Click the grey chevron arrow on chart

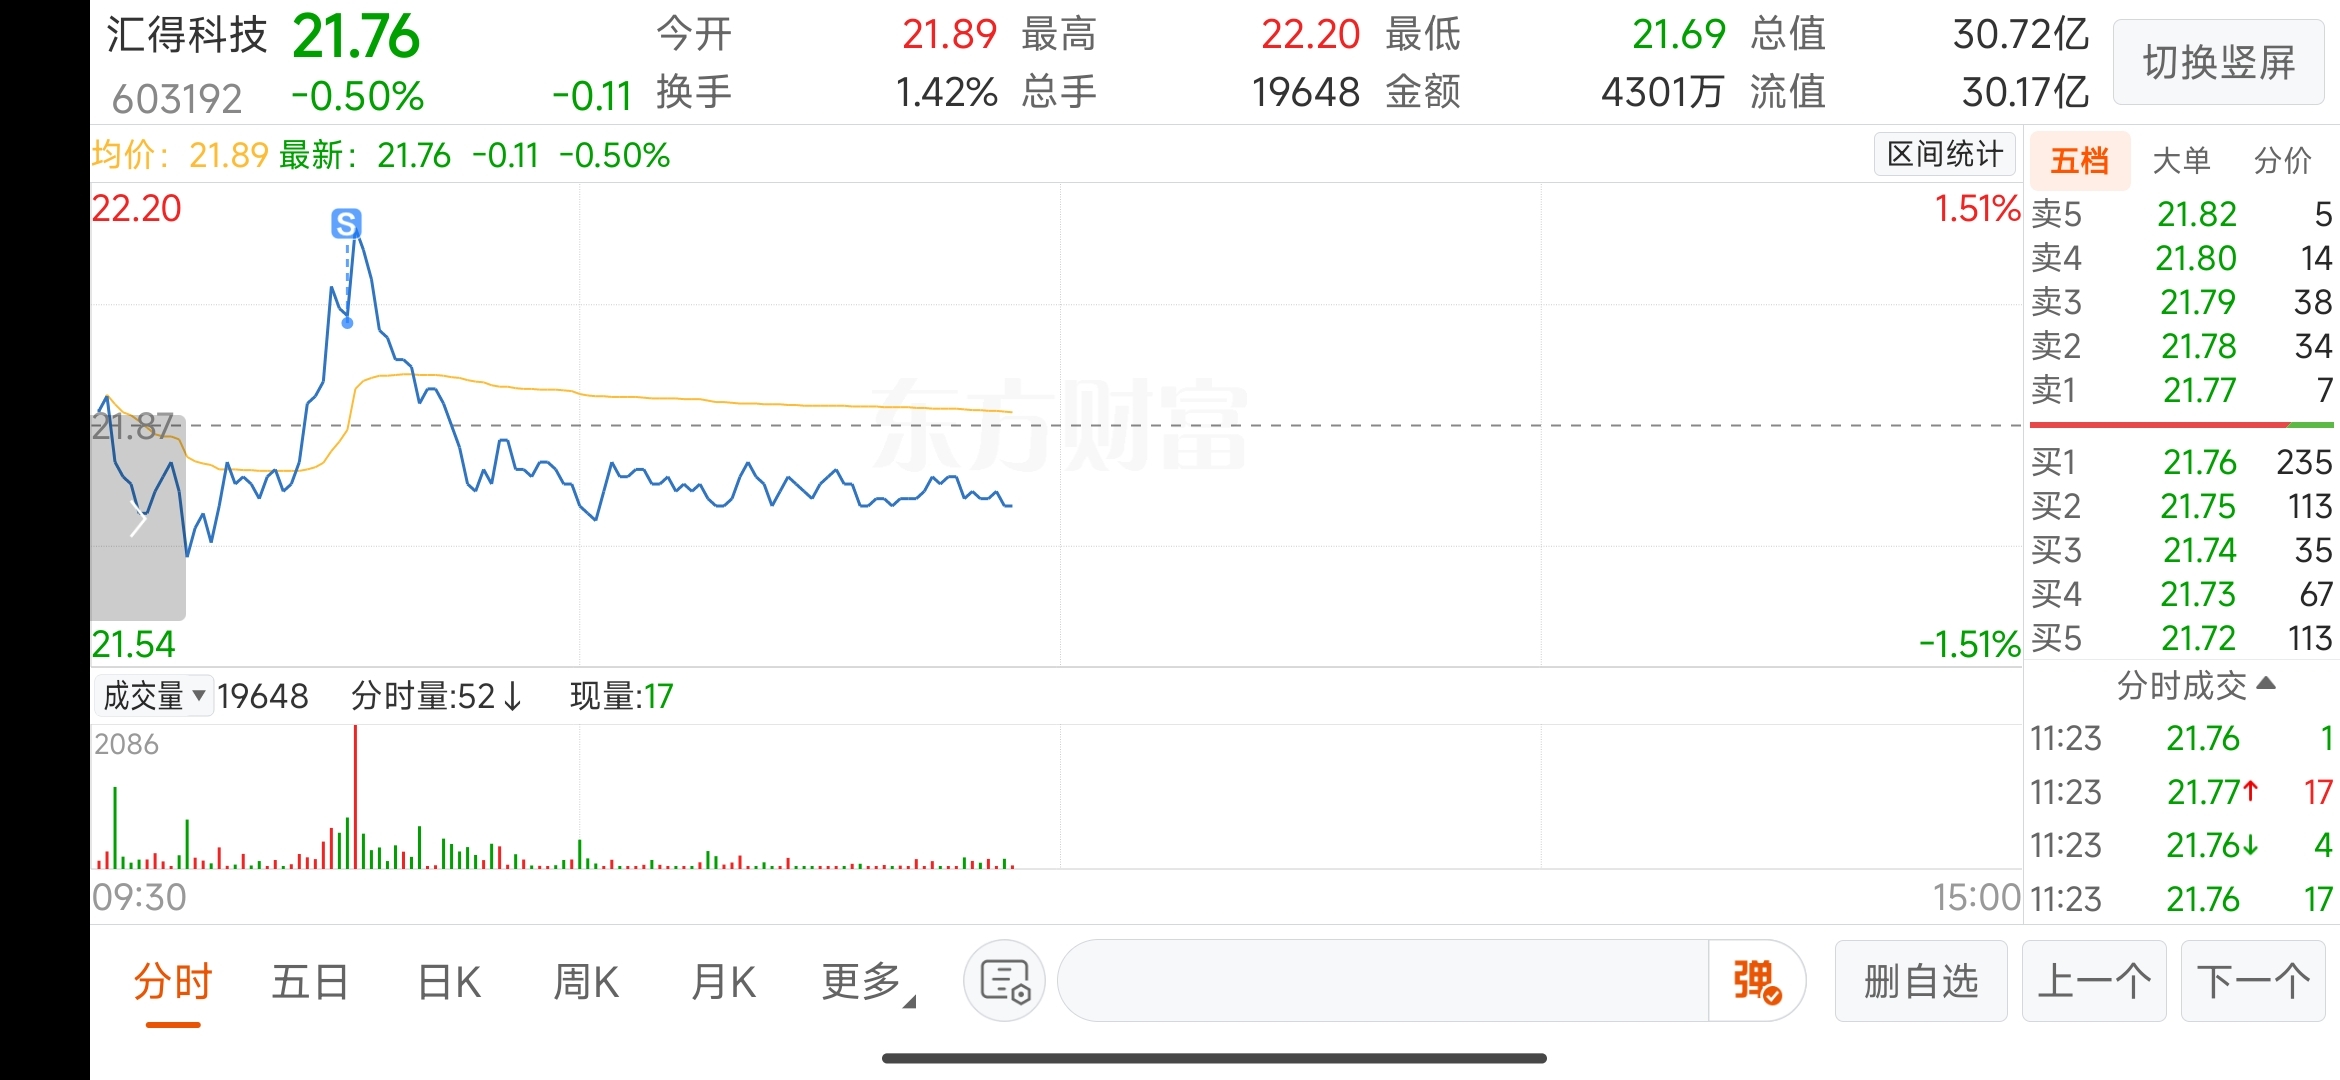click(x=139, y=520)
